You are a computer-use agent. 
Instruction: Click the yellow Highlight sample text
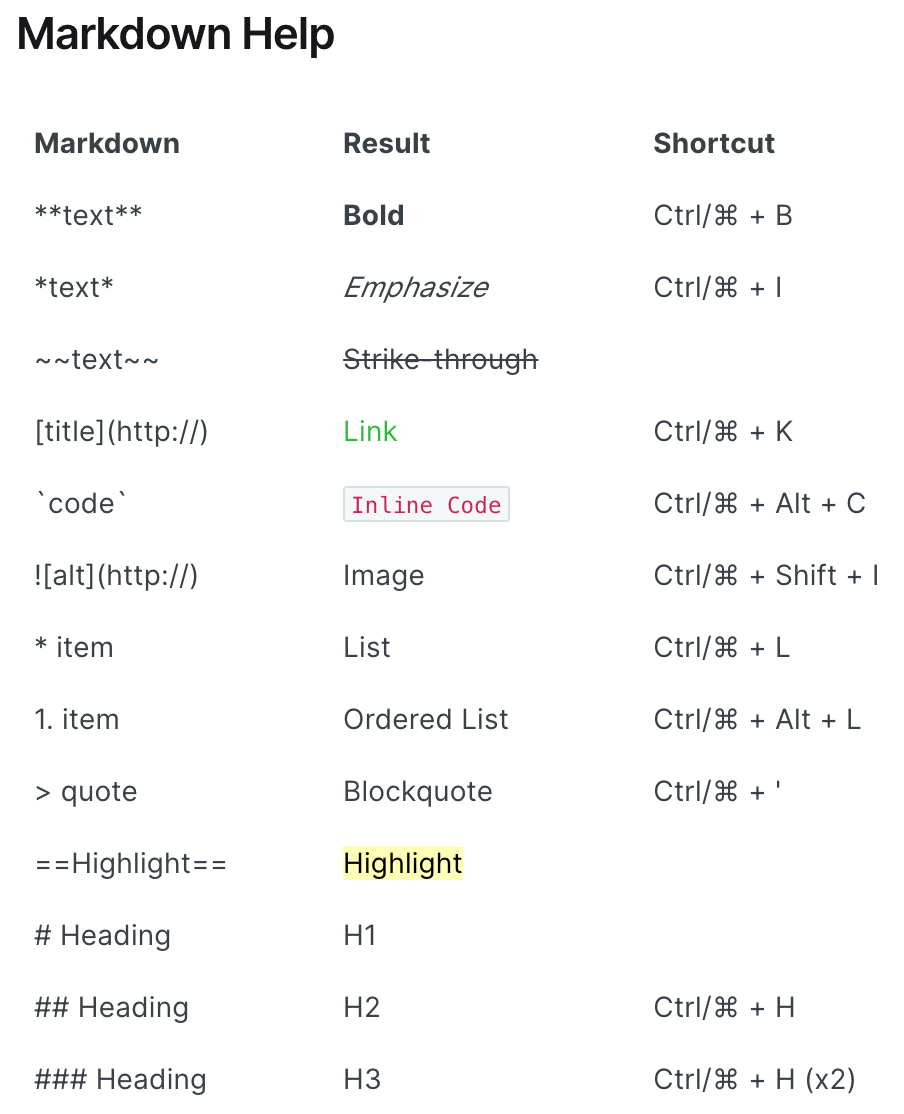403,863
